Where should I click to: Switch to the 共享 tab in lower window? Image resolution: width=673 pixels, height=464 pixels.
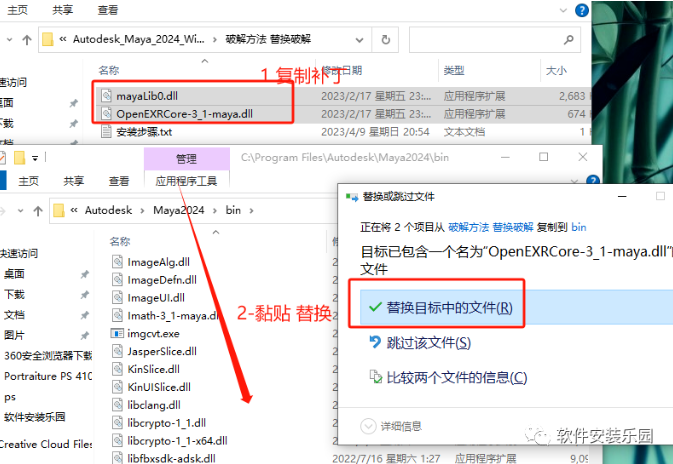(74, 181)
